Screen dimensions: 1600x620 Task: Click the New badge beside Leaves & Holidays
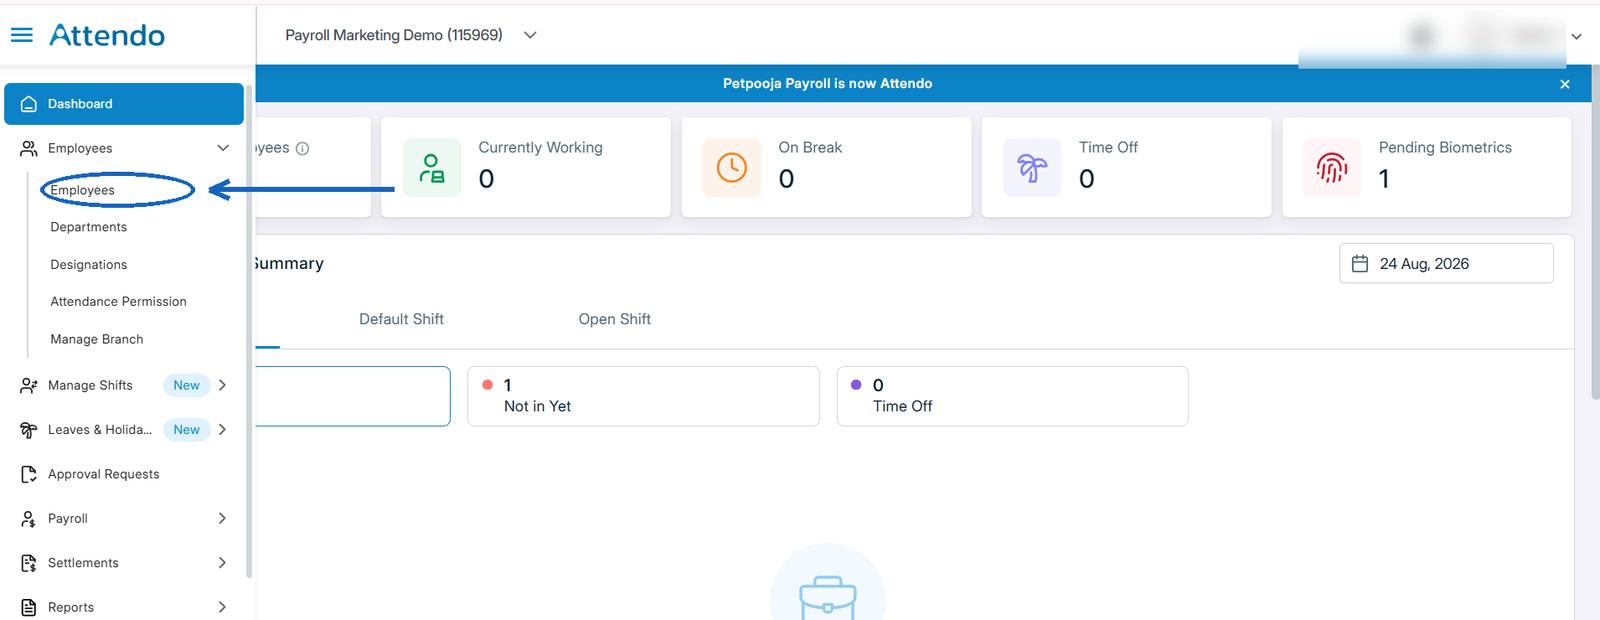187,430
